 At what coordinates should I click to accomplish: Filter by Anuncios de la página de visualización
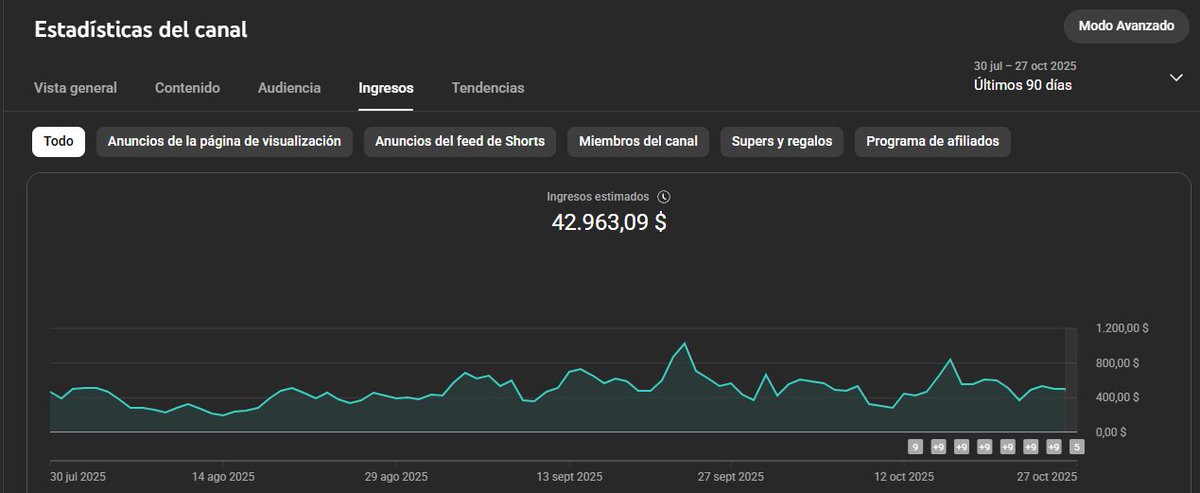225,141
